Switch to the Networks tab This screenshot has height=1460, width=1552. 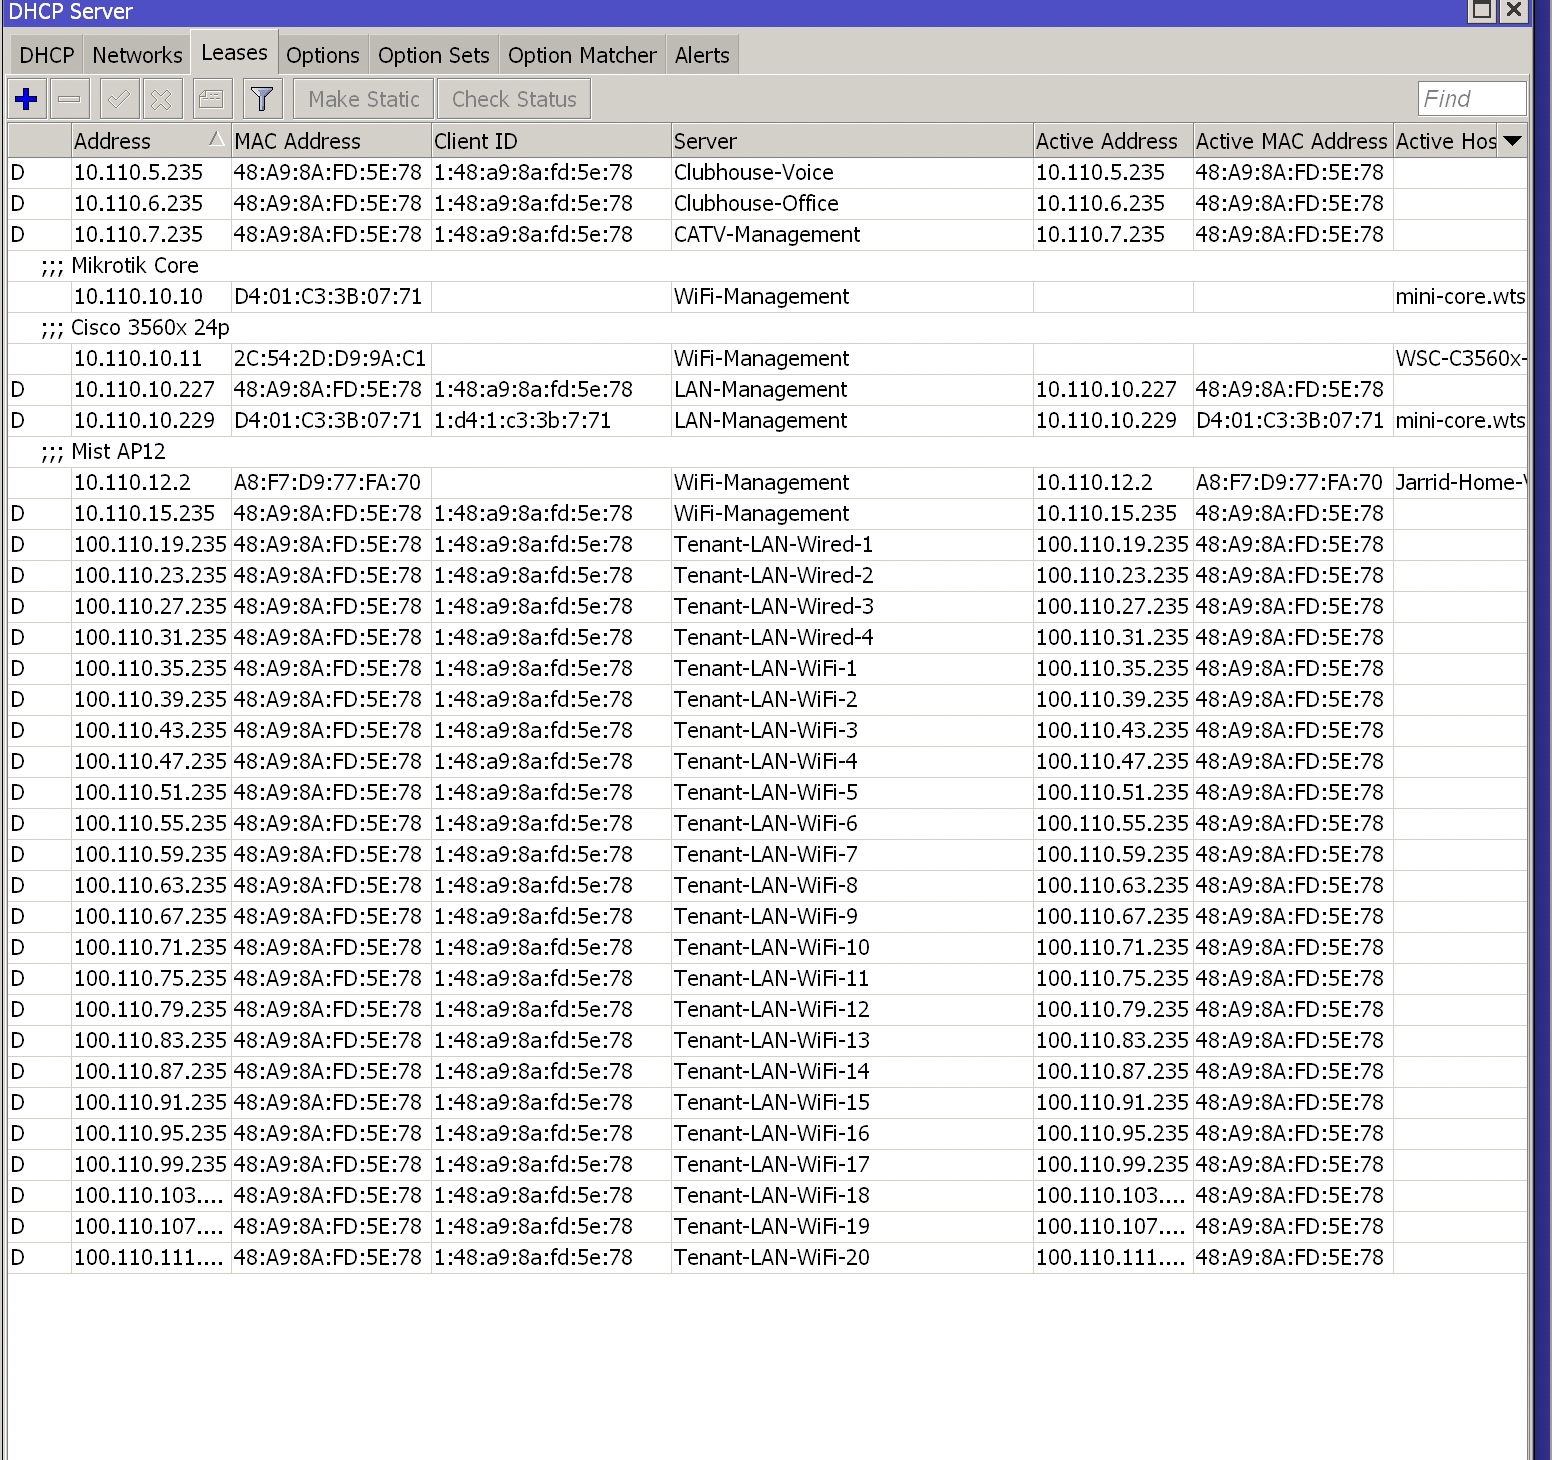[x=137, y=55]
